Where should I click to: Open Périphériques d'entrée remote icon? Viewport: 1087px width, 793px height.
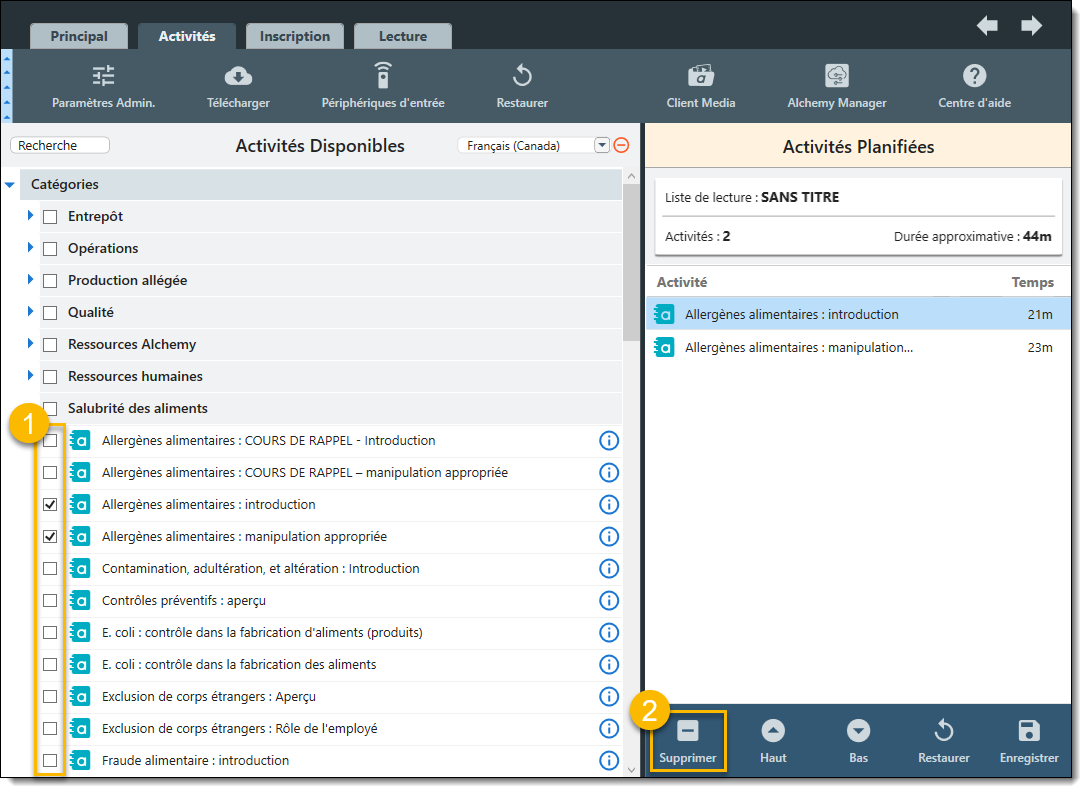pyautogui.click(x=382, y=76)
